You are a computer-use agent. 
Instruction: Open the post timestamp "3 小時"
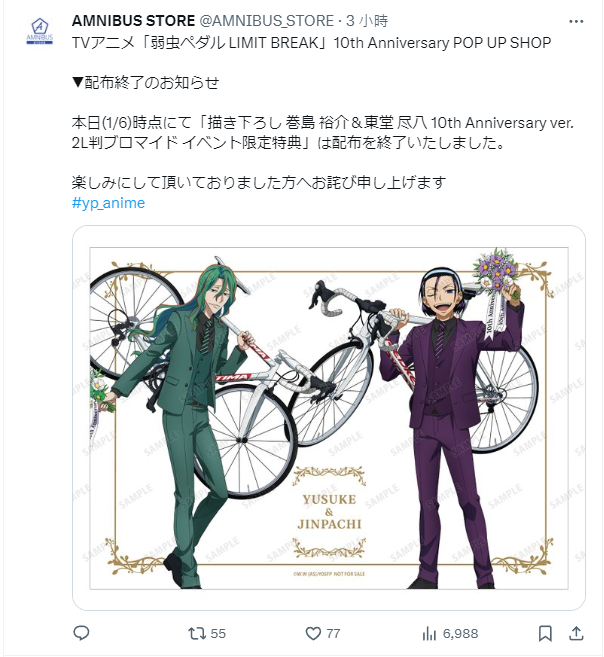367,21
